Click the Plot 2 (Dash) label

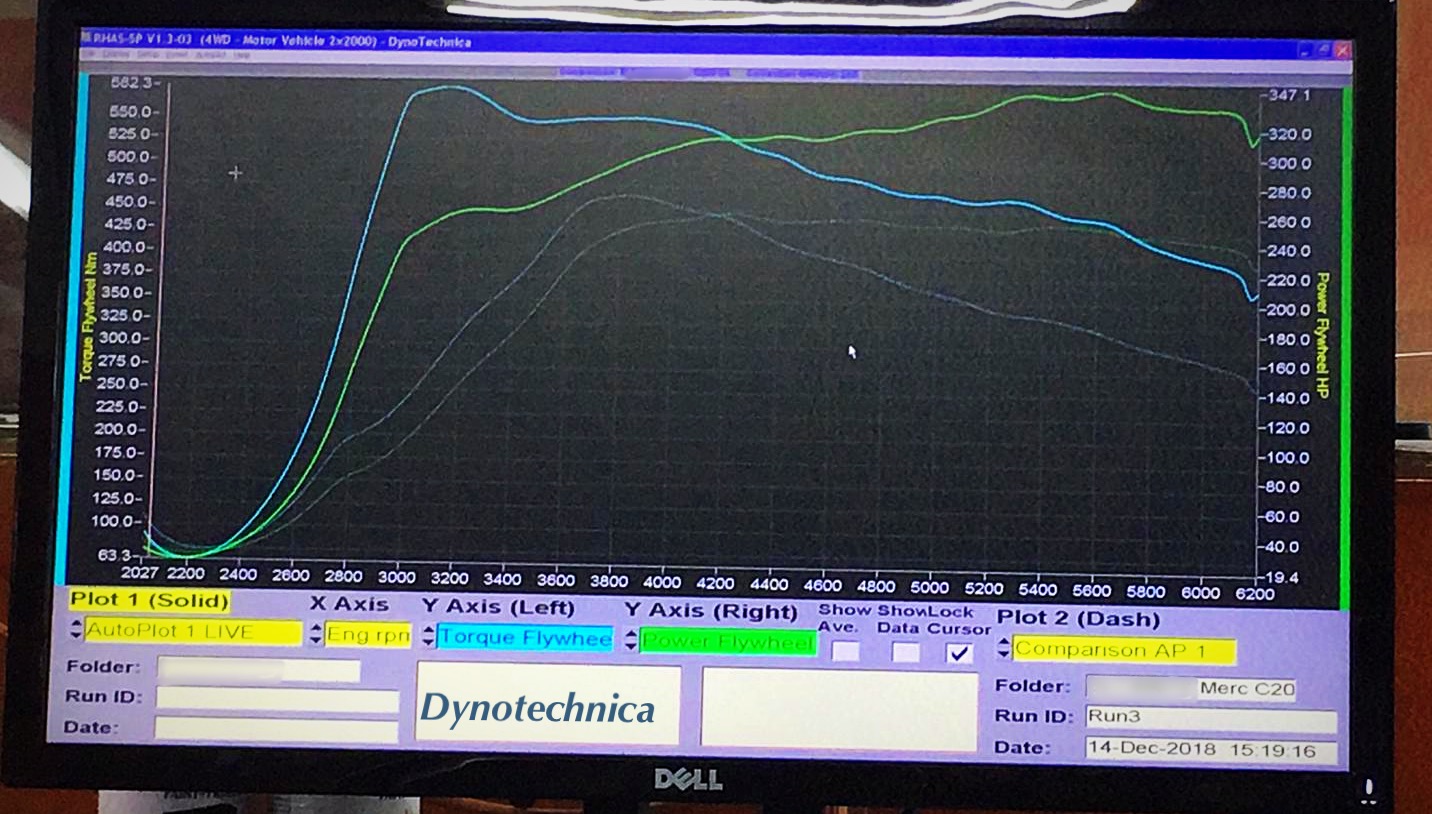point(1078,619)
